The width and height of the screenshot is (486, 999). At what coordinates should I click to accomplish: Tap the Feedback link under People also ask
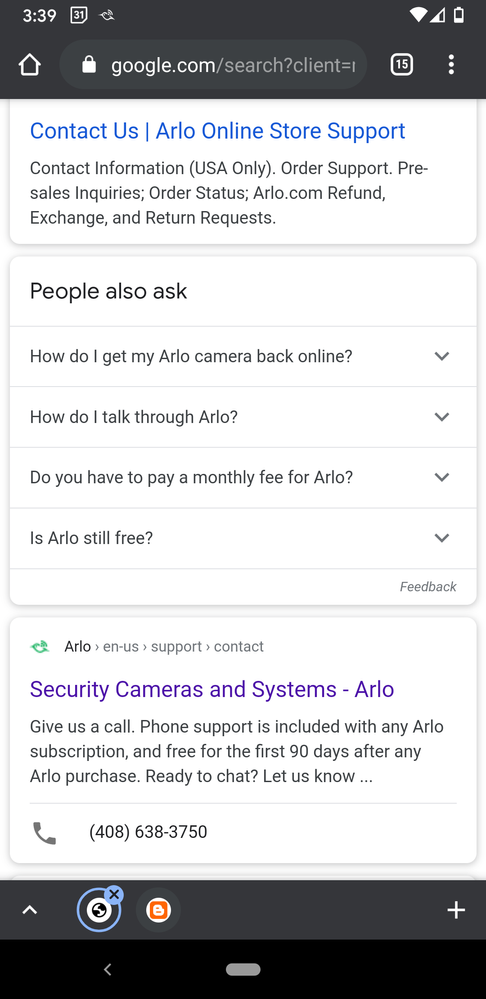427,587
